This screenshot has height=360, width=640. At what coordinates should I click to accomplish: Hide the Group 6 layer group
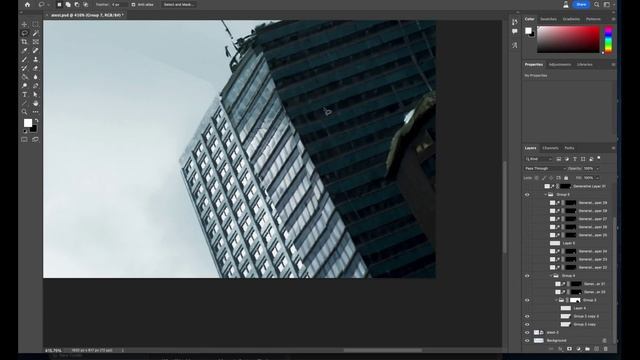527,195
